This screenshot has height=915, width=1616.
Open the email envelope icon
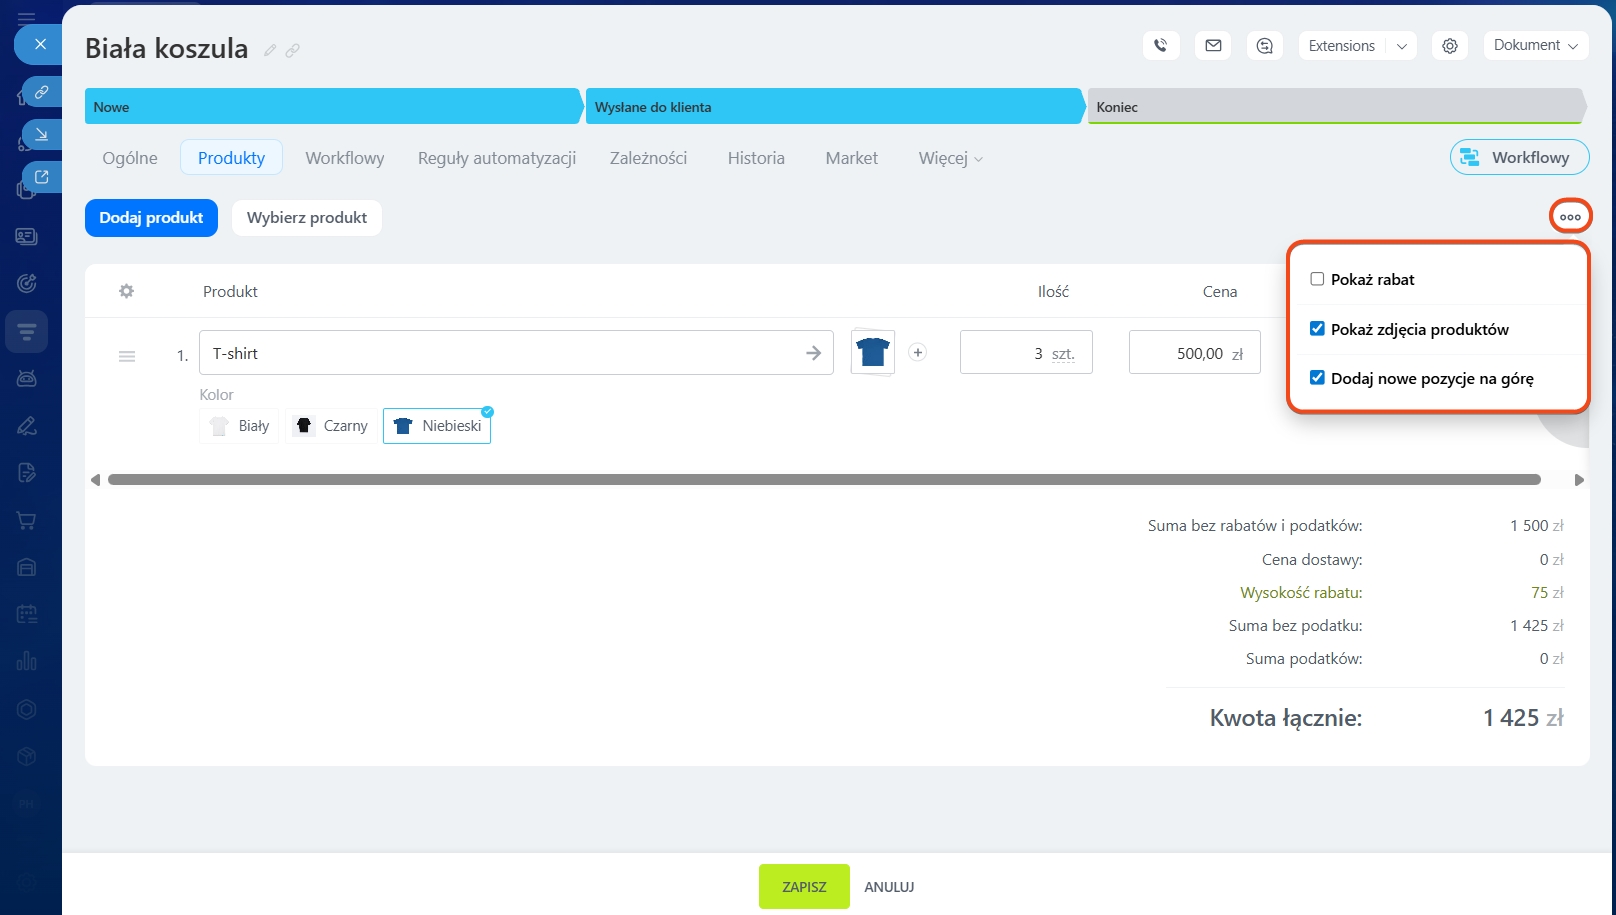click(1213, 46)
